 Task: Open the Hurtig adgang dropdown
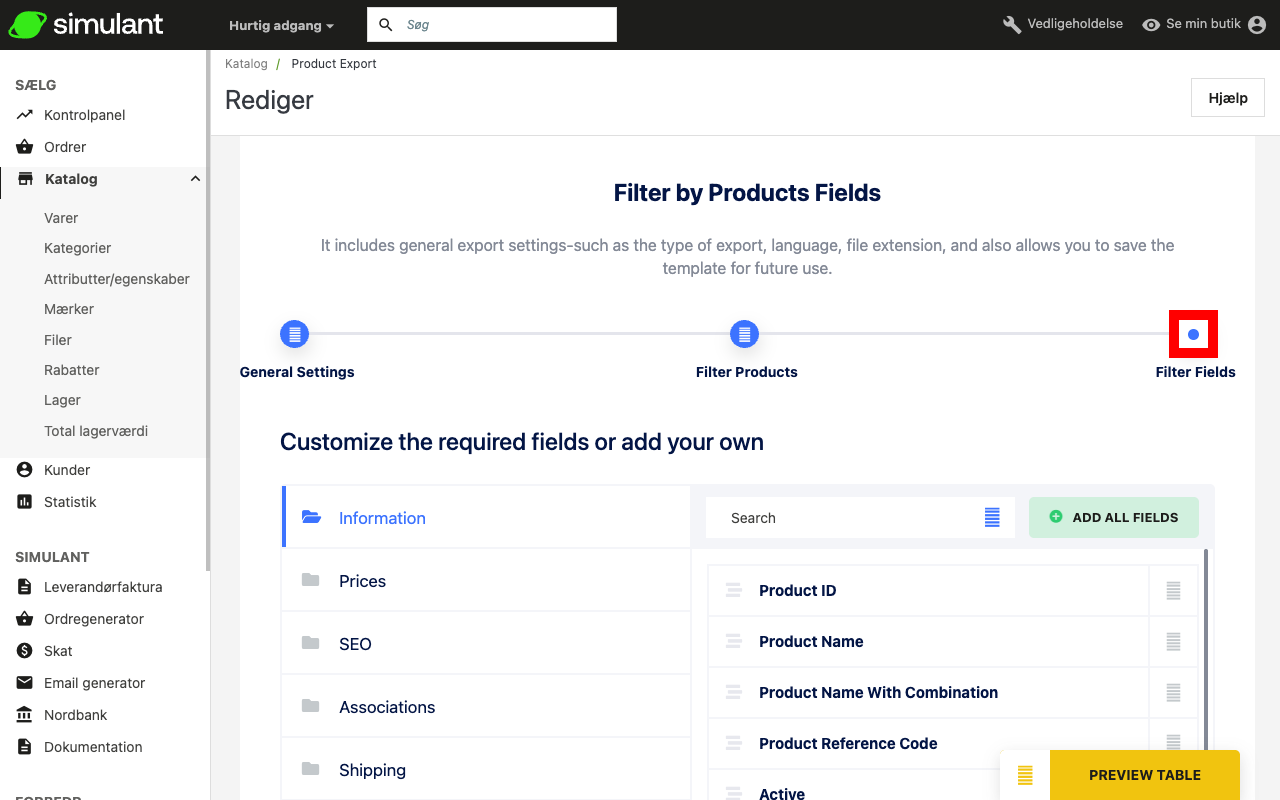click(x=281, y=25)
